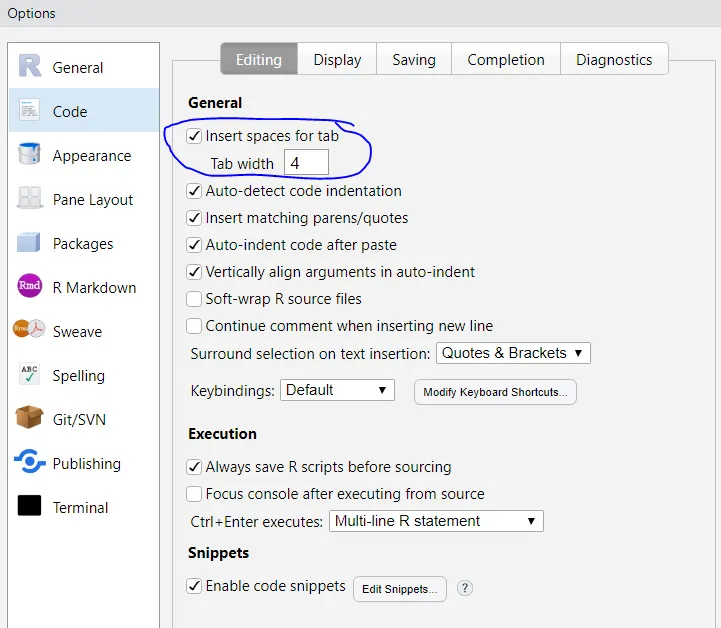Switch to the Display tab
721x628 pixels.
(x=337, y=60)
